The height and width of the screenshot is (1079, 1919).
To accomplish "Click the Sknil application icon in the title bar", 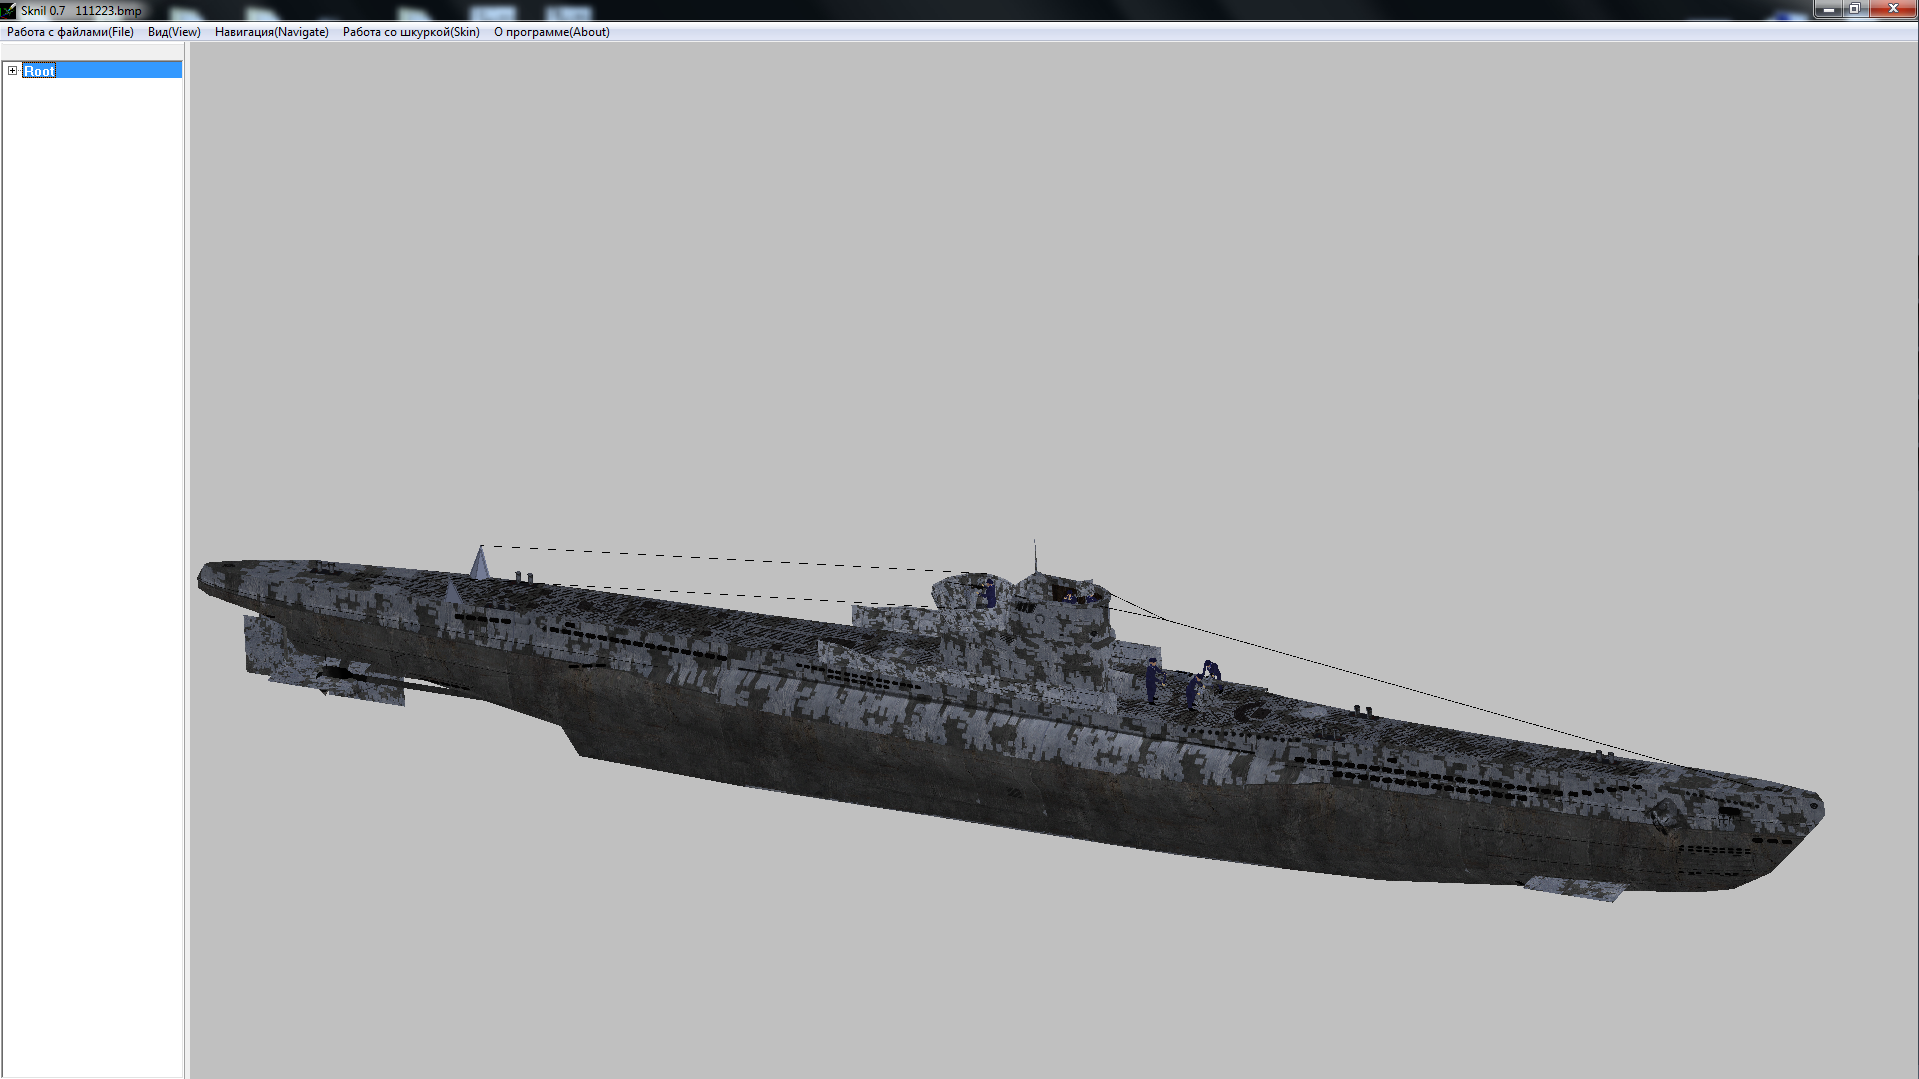I will point(9,10).
